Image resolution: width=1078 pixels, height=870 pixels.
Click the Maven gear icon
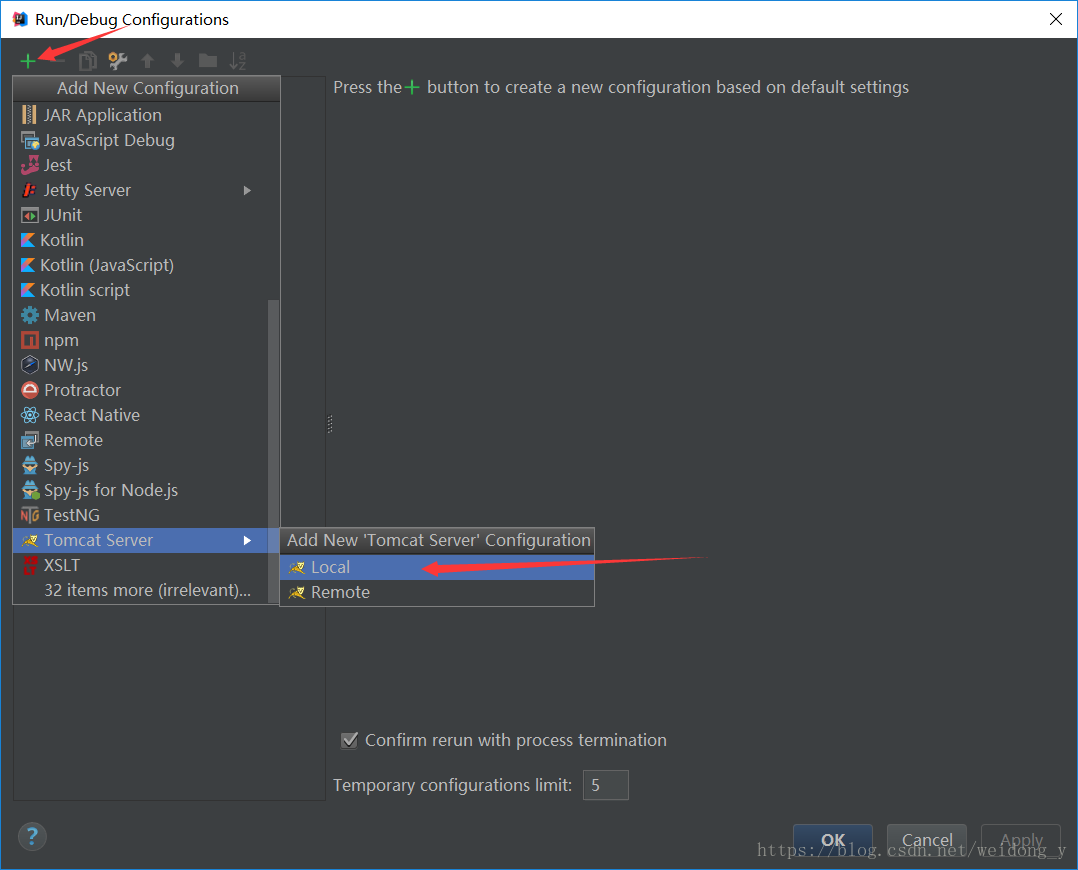[x=30, y=315]
